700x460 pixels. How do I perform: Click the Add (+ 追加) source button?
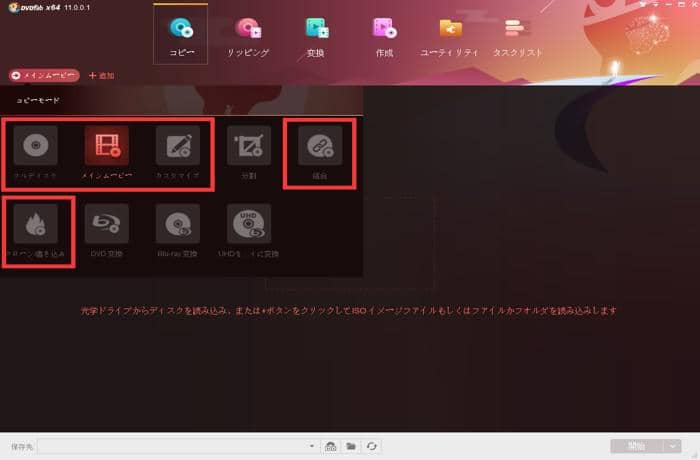point(101,75)
